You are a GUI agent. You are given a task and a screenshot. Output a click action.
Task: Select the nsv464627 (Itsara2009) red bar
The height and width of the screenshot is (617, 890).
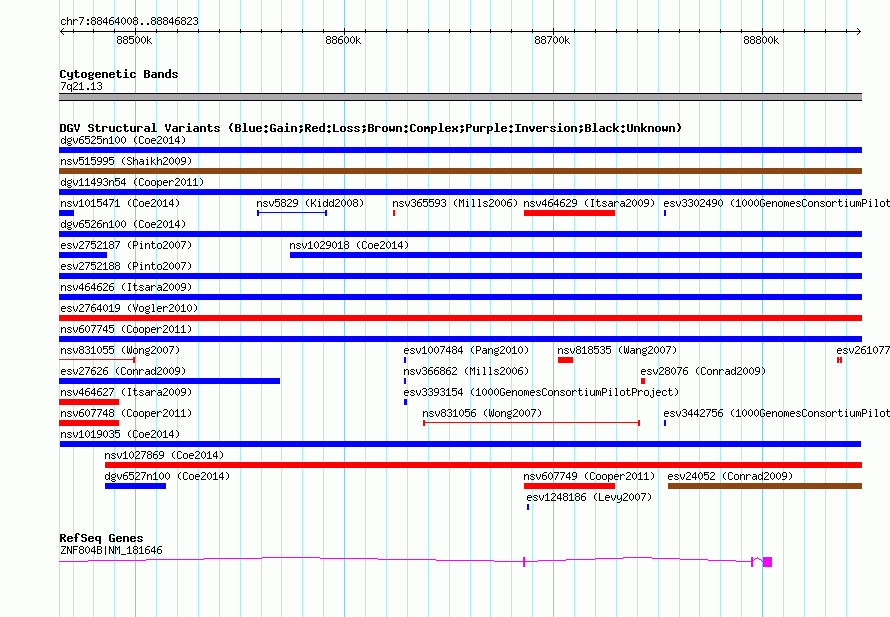coord(89,402)
